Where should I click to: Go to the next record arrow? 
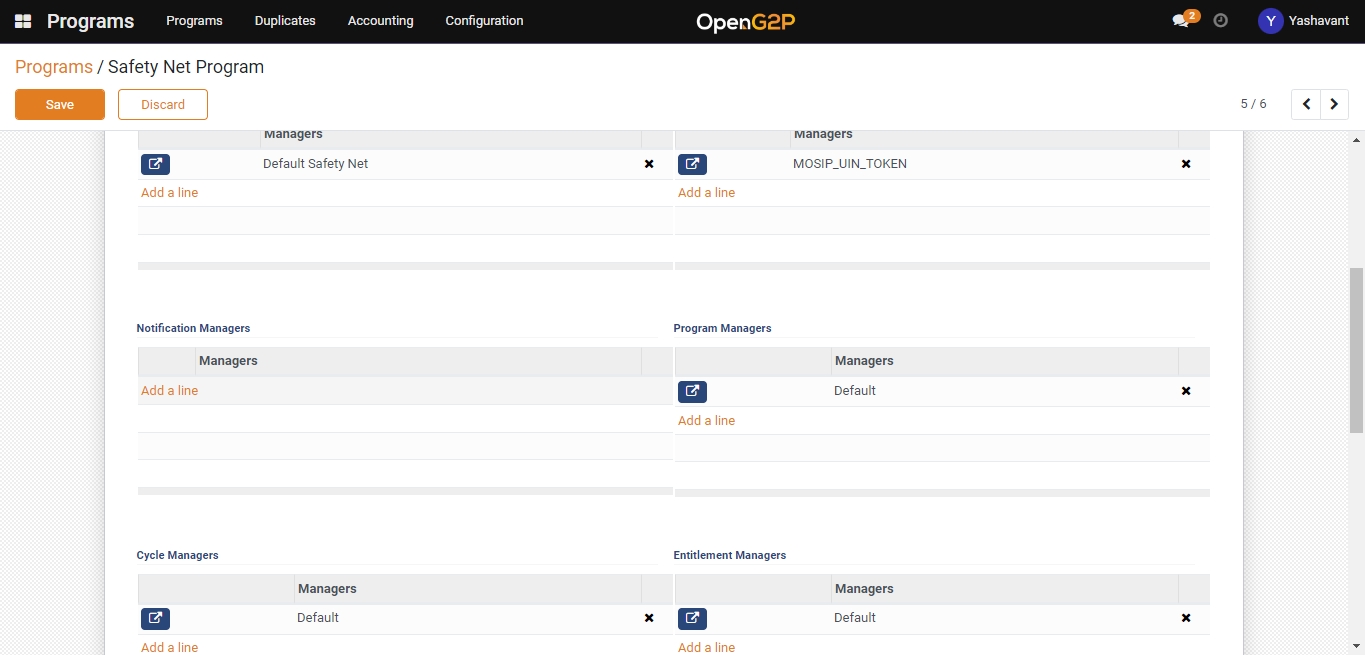(1334, 104)
